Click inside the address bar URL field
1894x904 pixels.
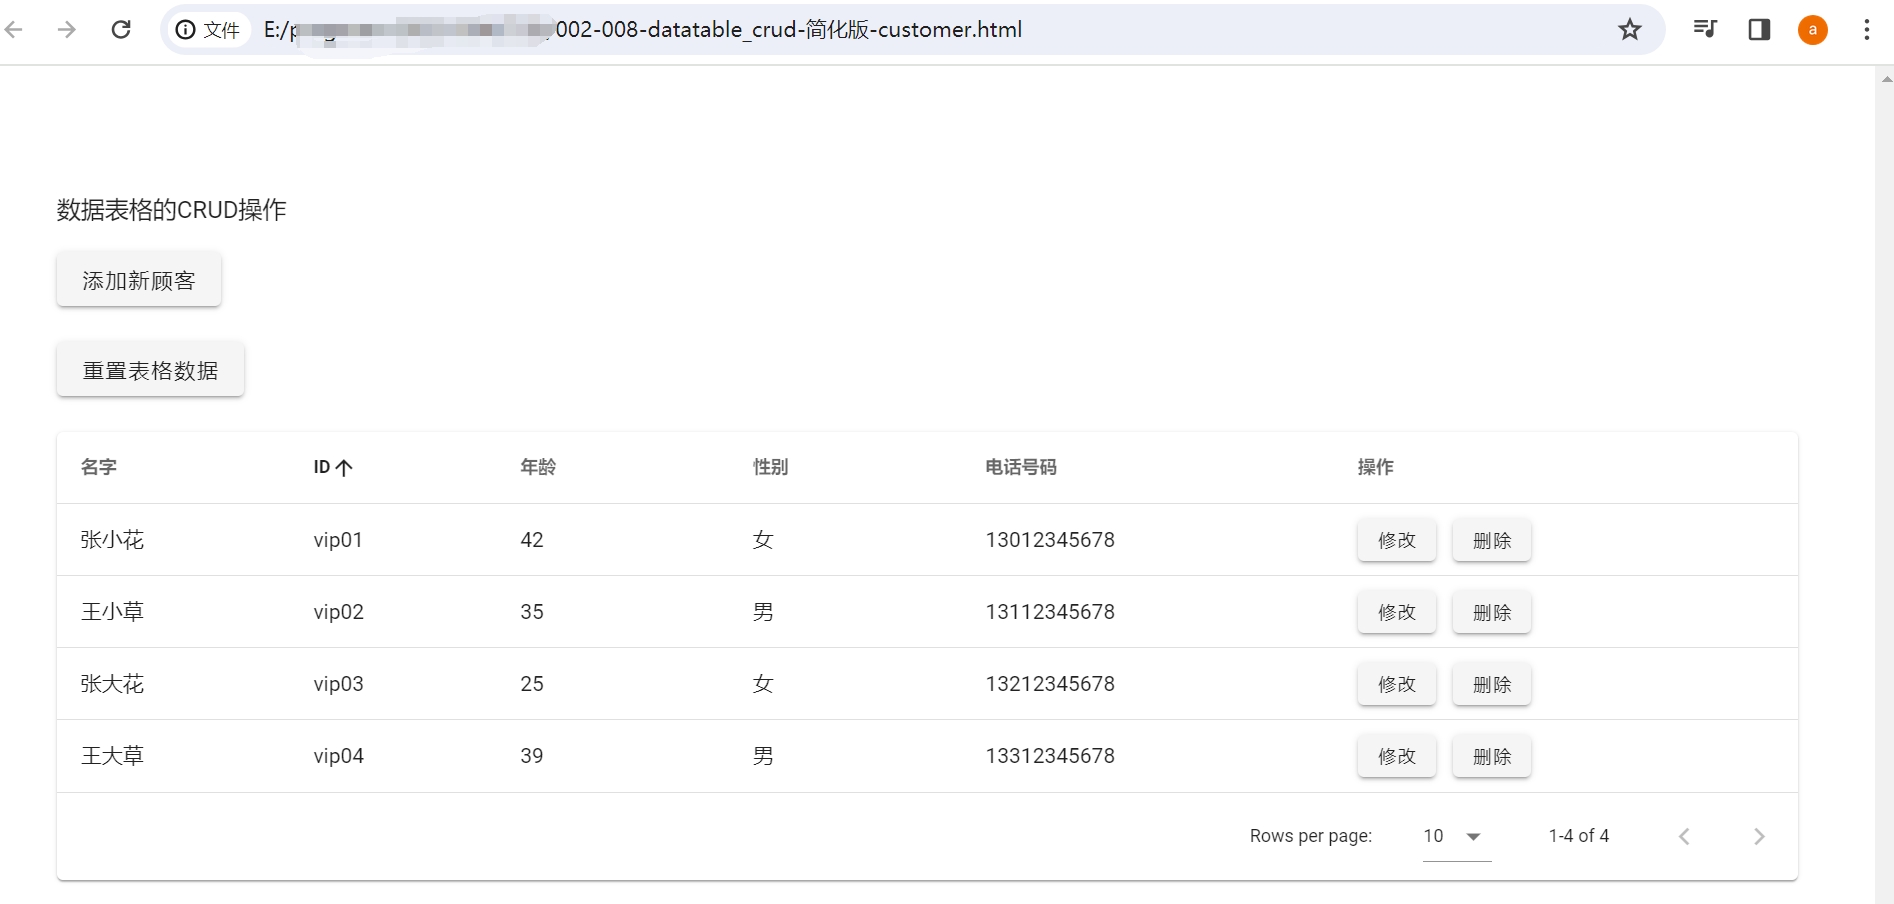coord(800,30)
